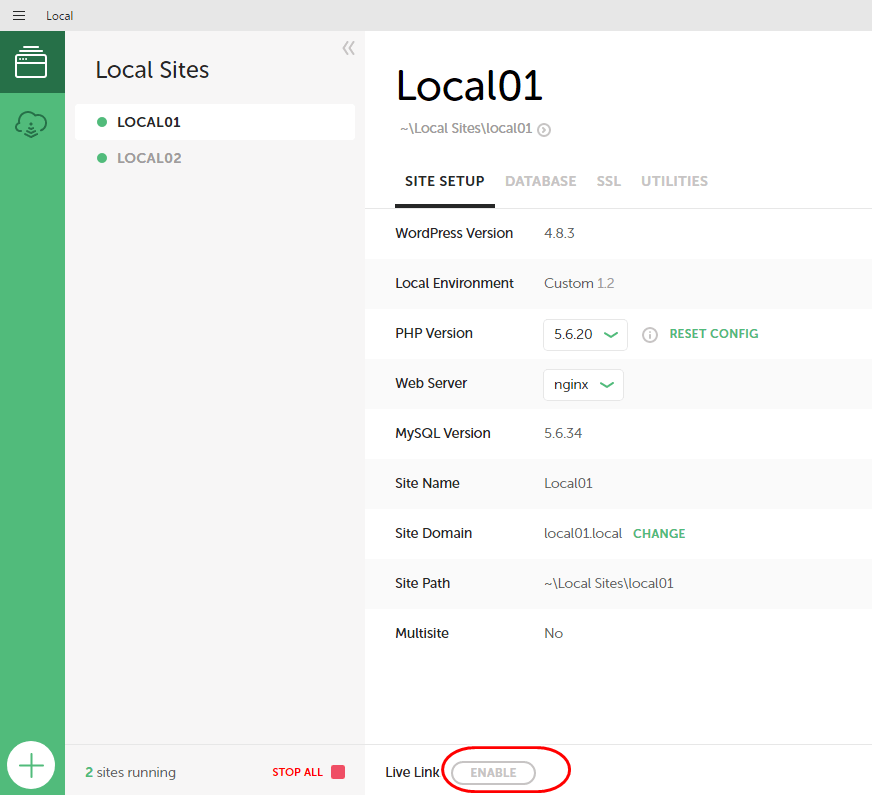Image resolution: width=872 pixels, height=795 pixels.
Task: Click the Reset Config link
Action: (x=714, y=334)
